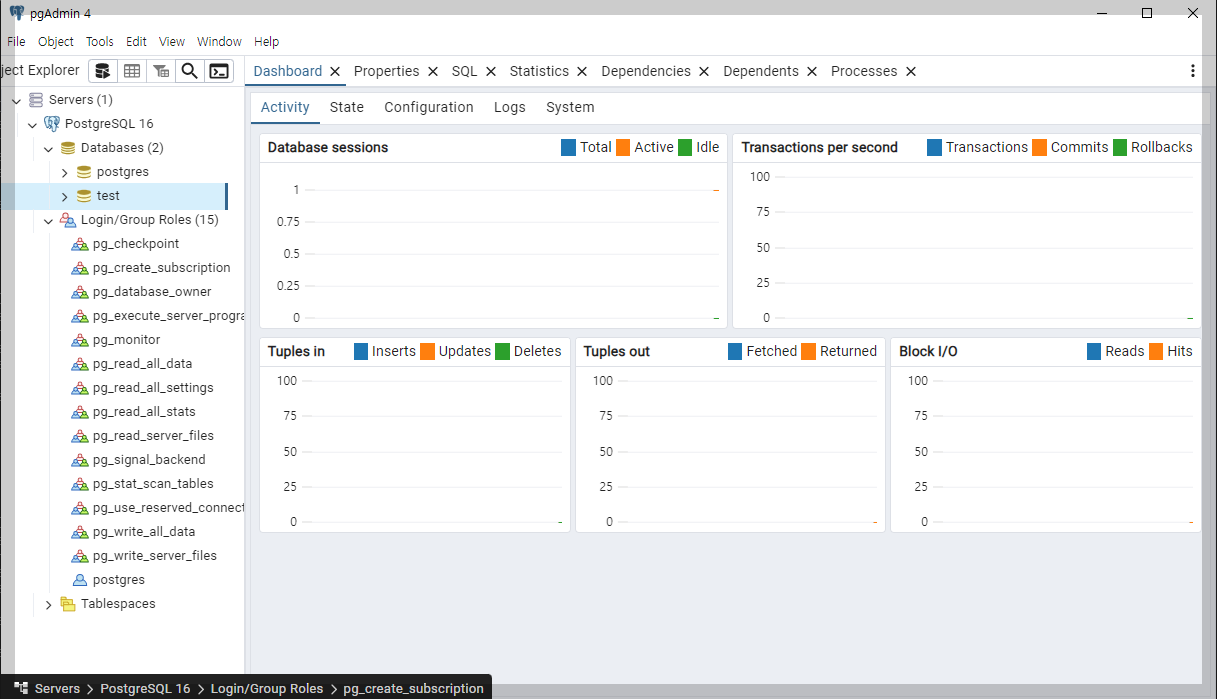Close the Dependents tab
Image resolution: width=1217 pixels, height=699 pixels.
812,71
